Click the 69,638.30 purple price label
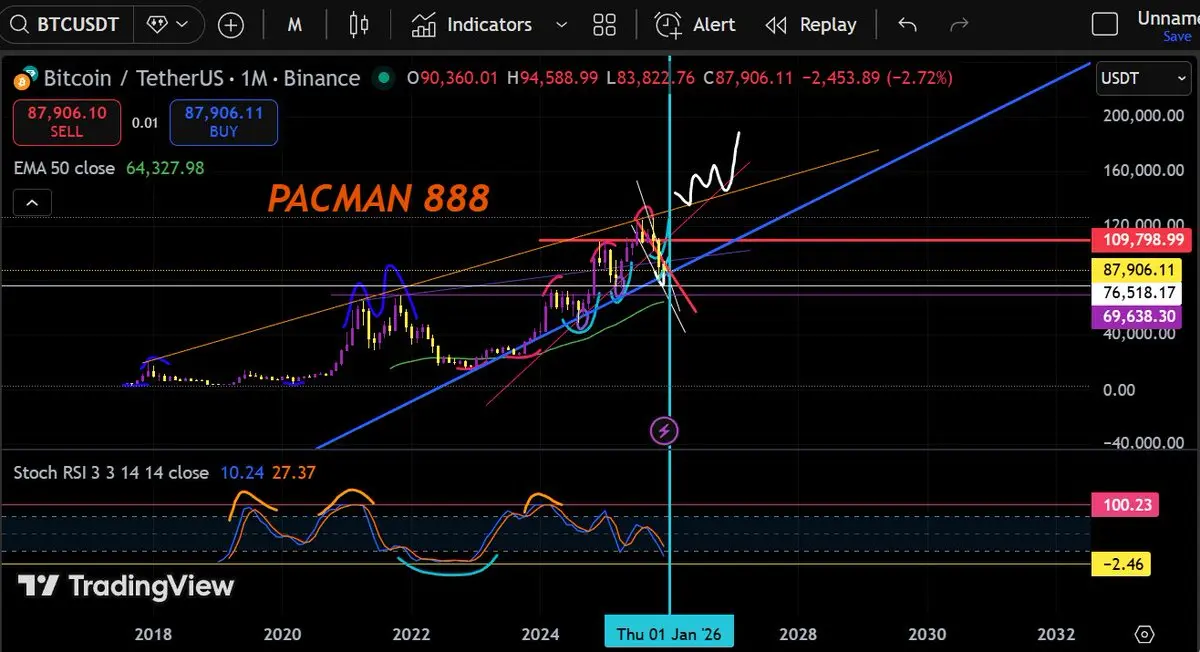The image size is (1200, 652). pyautogui.click(x=1138, y=317)
